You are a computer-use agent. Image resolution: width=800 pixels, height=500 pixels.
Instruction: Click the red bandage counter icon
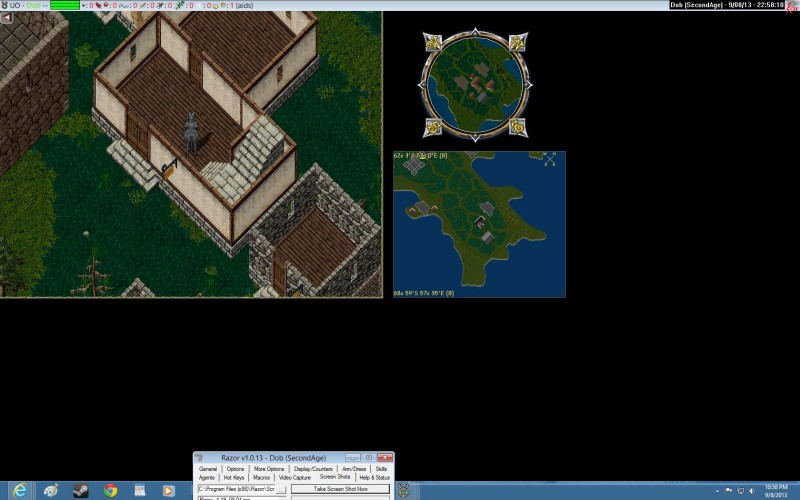98,6
